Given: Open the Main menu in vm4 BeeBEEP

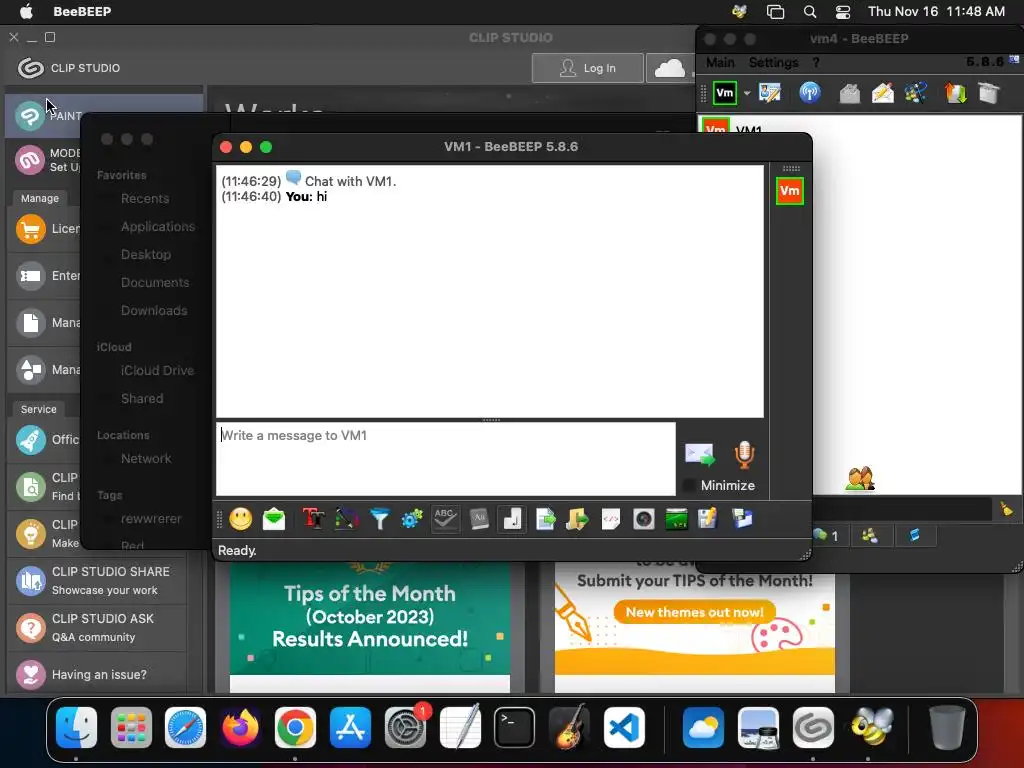Looking at the screenshot, I should (720, 63).
